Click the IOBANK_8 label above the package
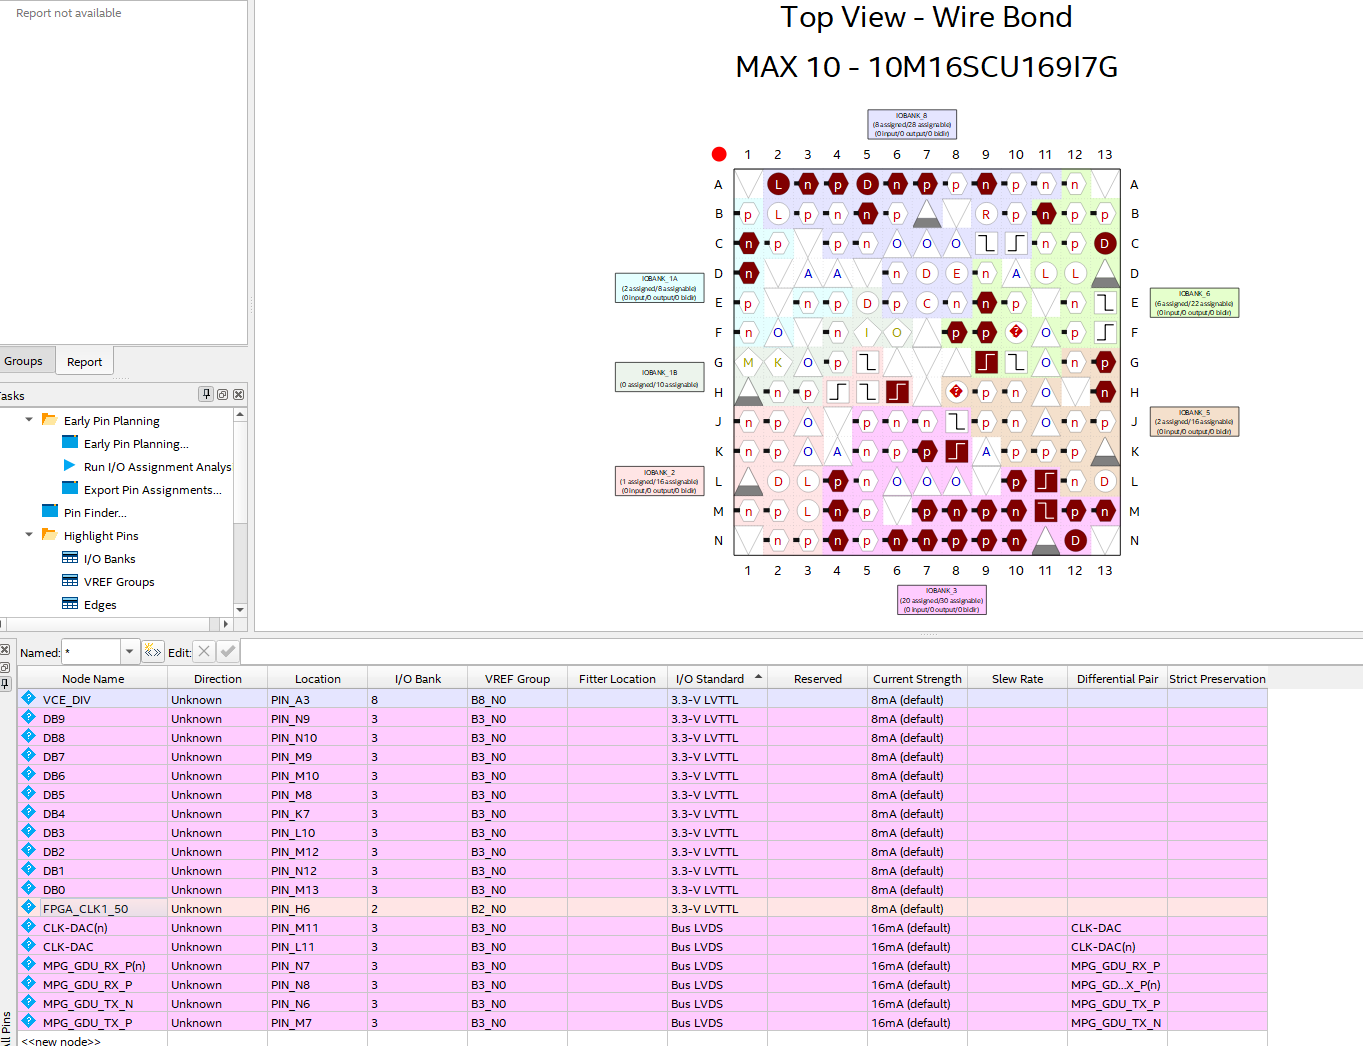The height and width of the screenshot is (1046, 1363). 912,124
